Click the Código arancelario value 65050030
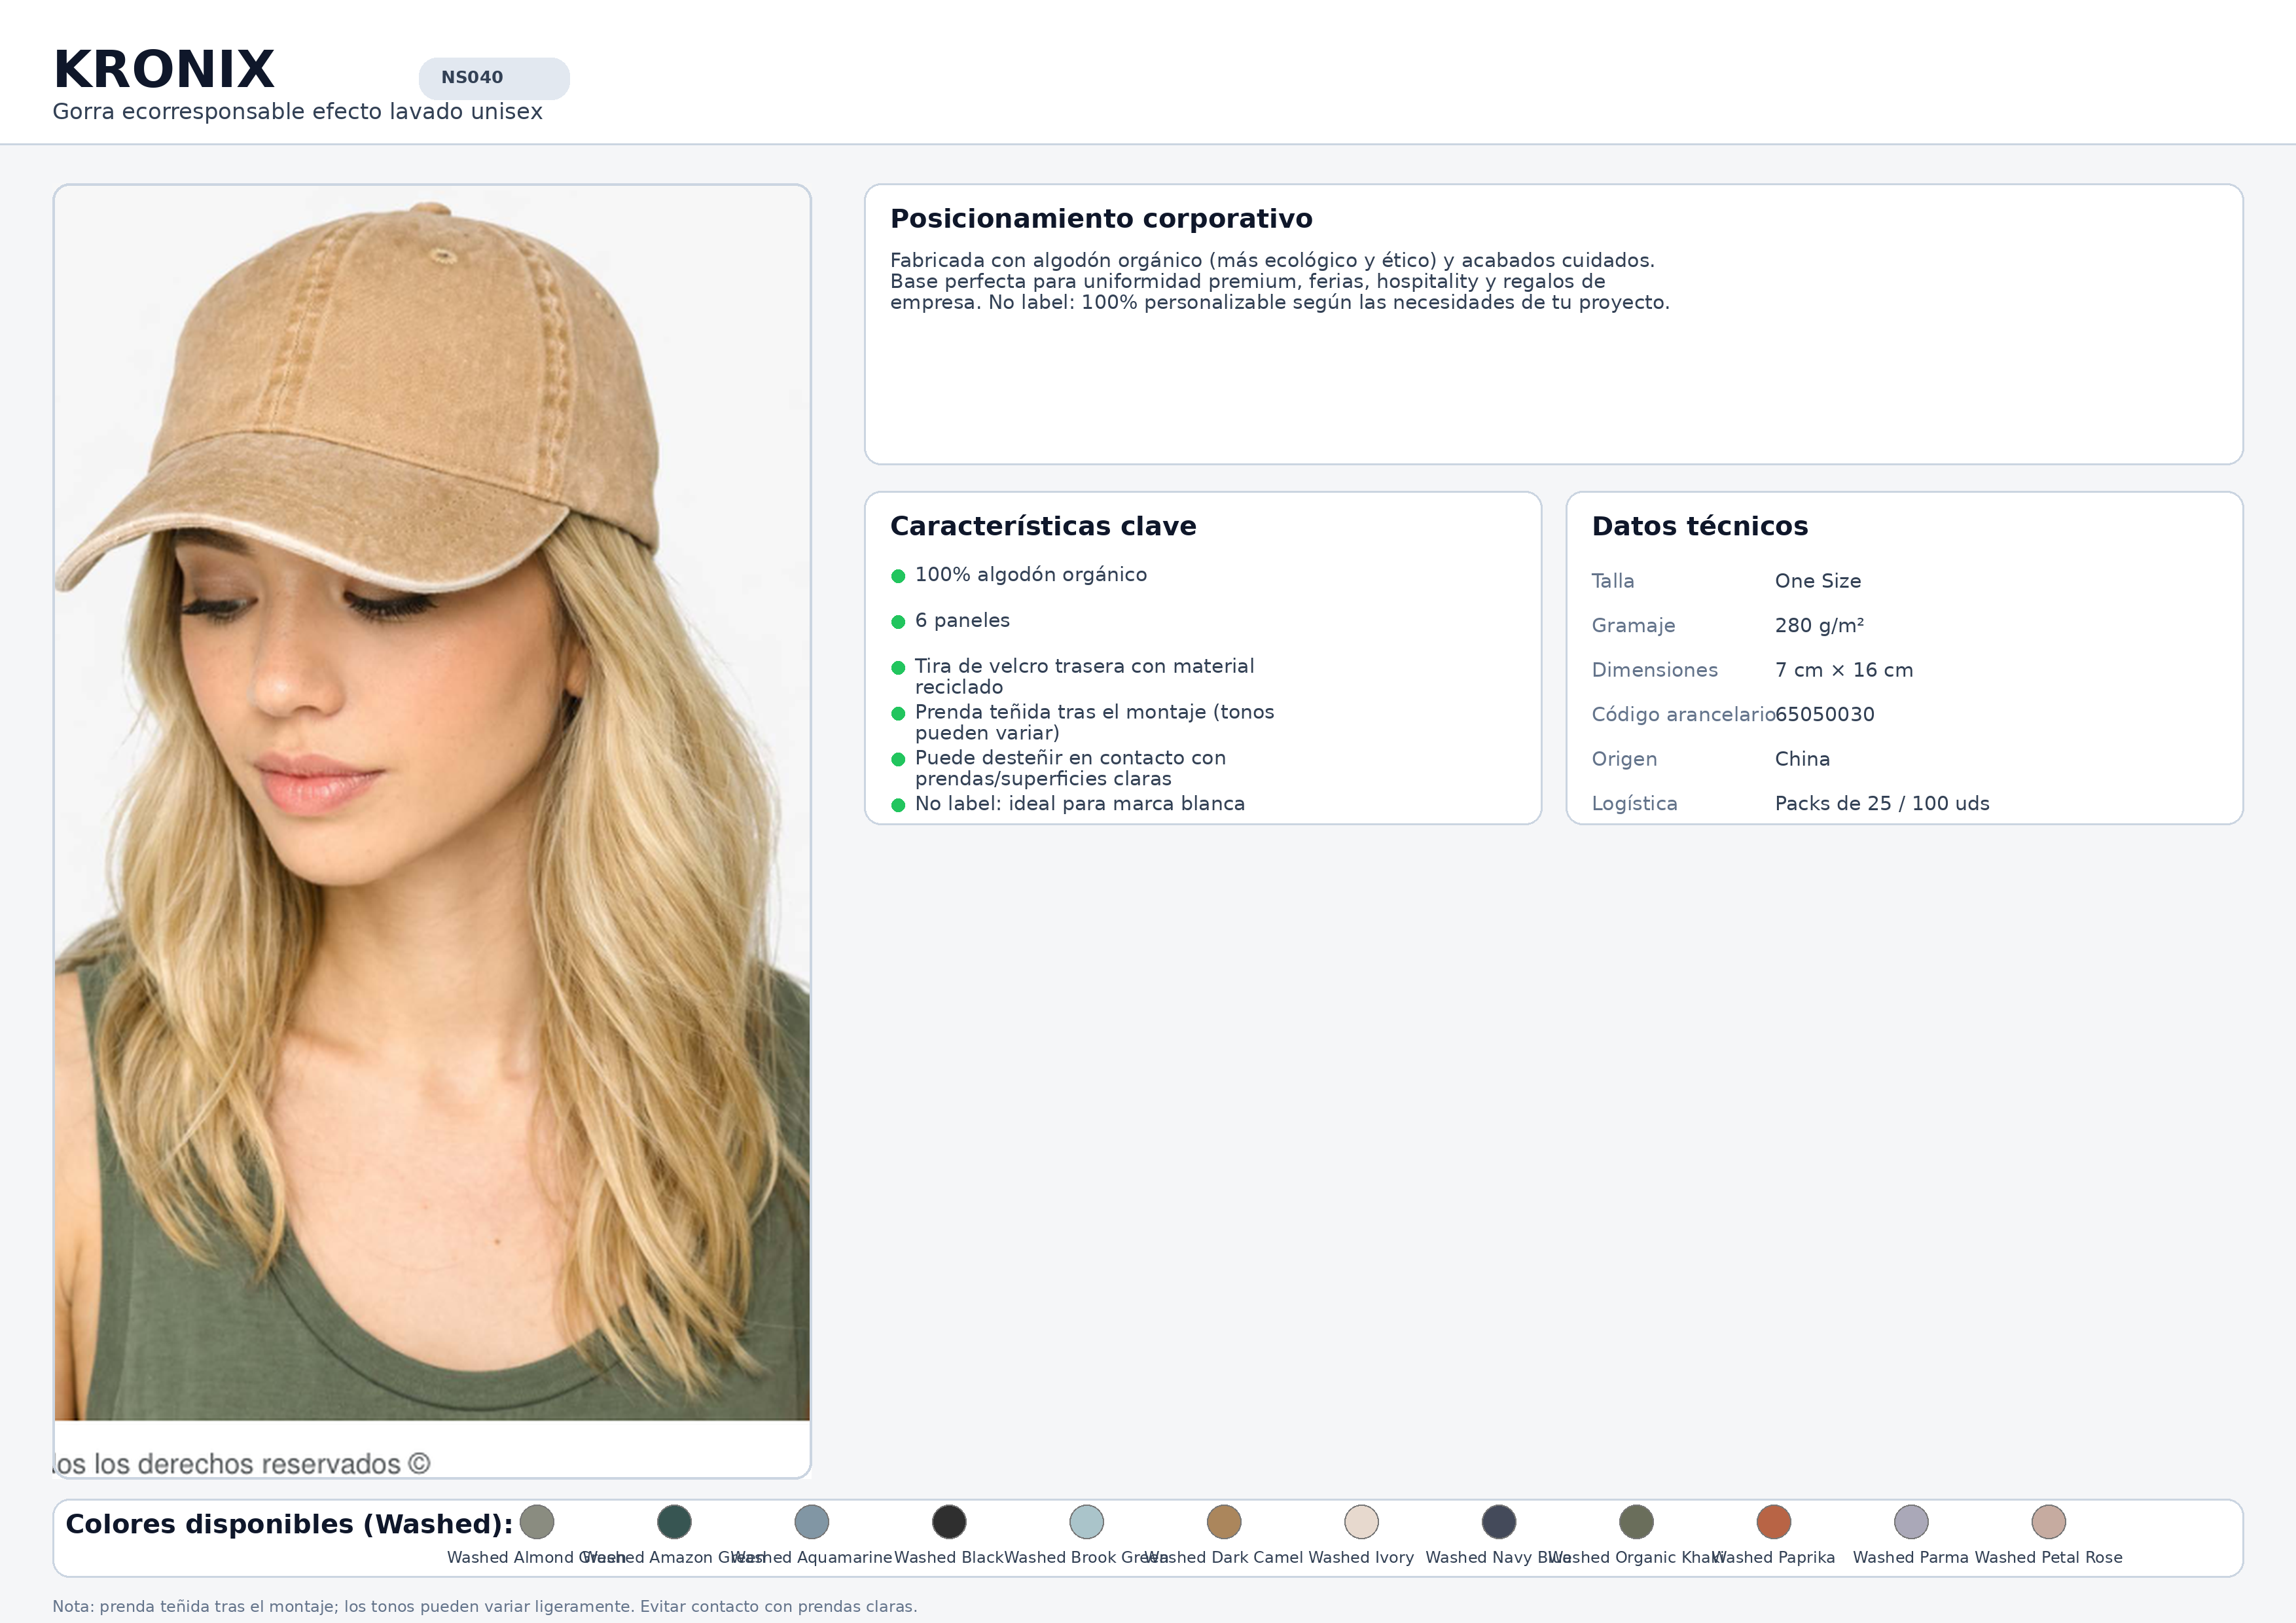 click(x=1825, y=714)
